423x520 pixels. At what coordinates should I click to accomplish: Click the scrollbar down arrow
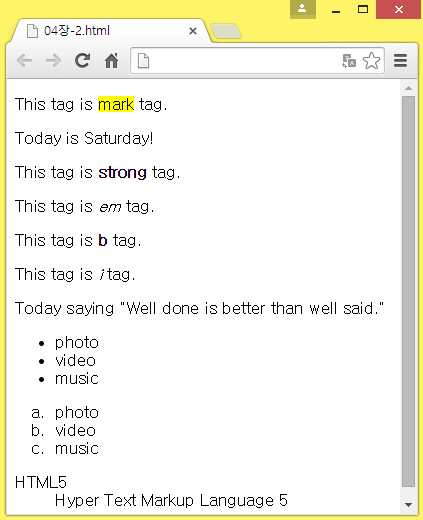[408, 505]
